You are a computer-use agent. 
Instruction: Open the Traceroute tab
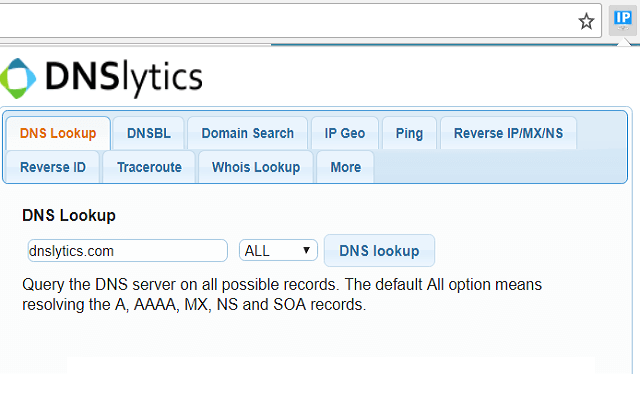point(149,167)
